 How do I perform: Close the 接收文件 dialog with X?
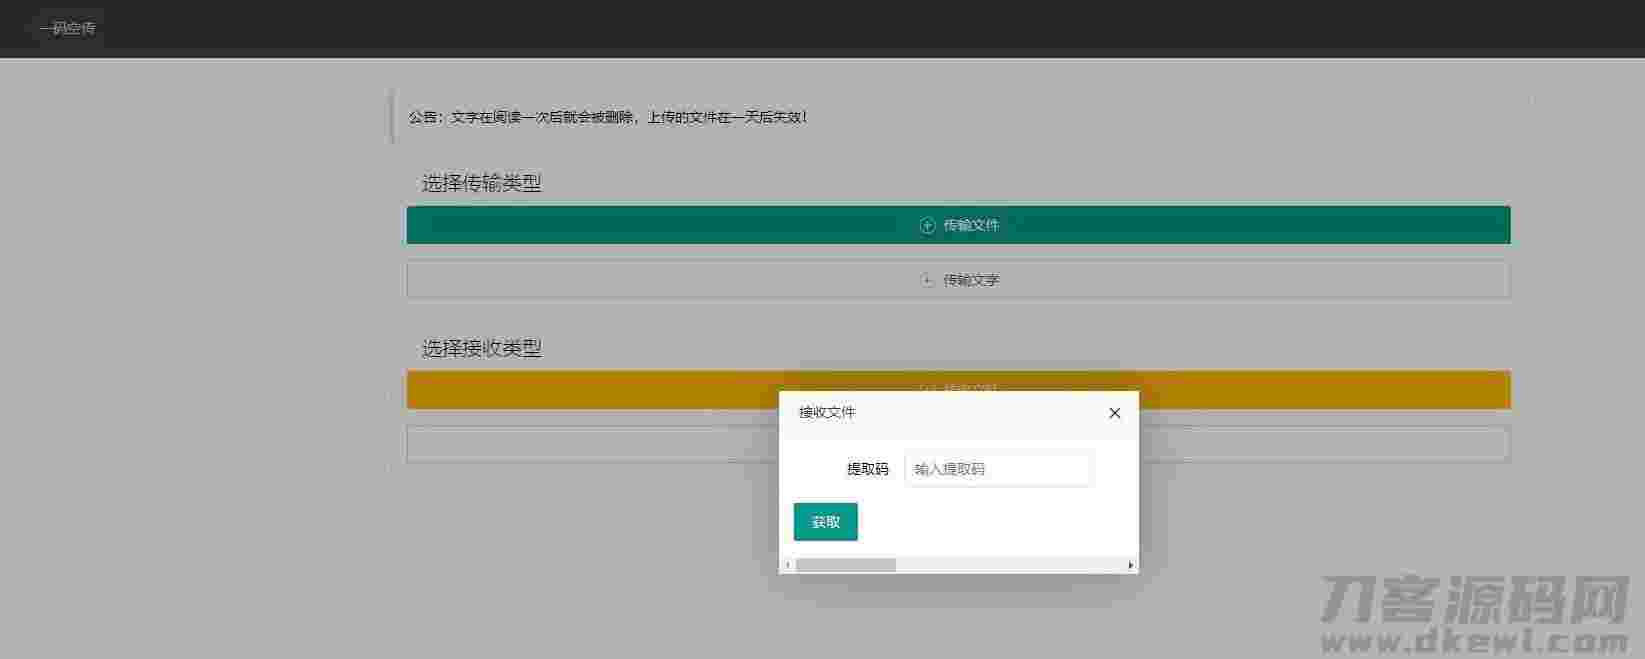click(1114, 413)
